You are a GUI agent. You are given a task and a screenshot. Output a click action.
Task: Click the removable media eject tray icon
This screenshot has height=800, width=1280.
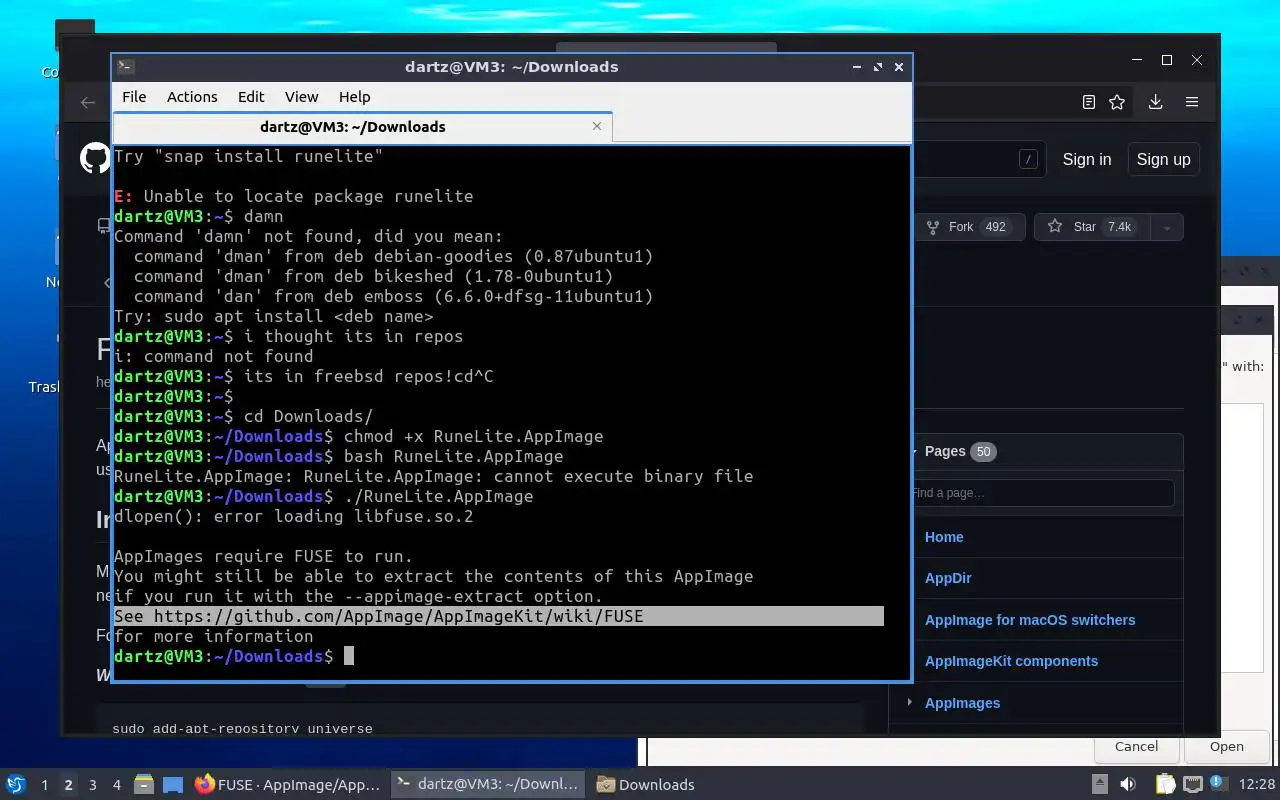point(1099,785)
